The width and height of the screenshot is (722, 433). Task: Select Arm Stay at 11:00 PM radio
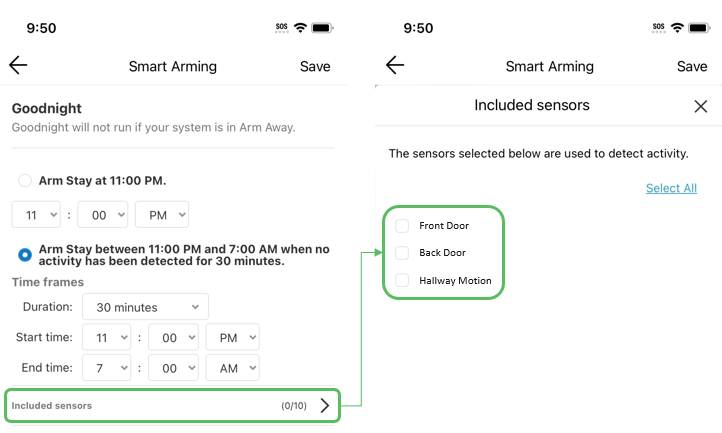coord(25,180)
